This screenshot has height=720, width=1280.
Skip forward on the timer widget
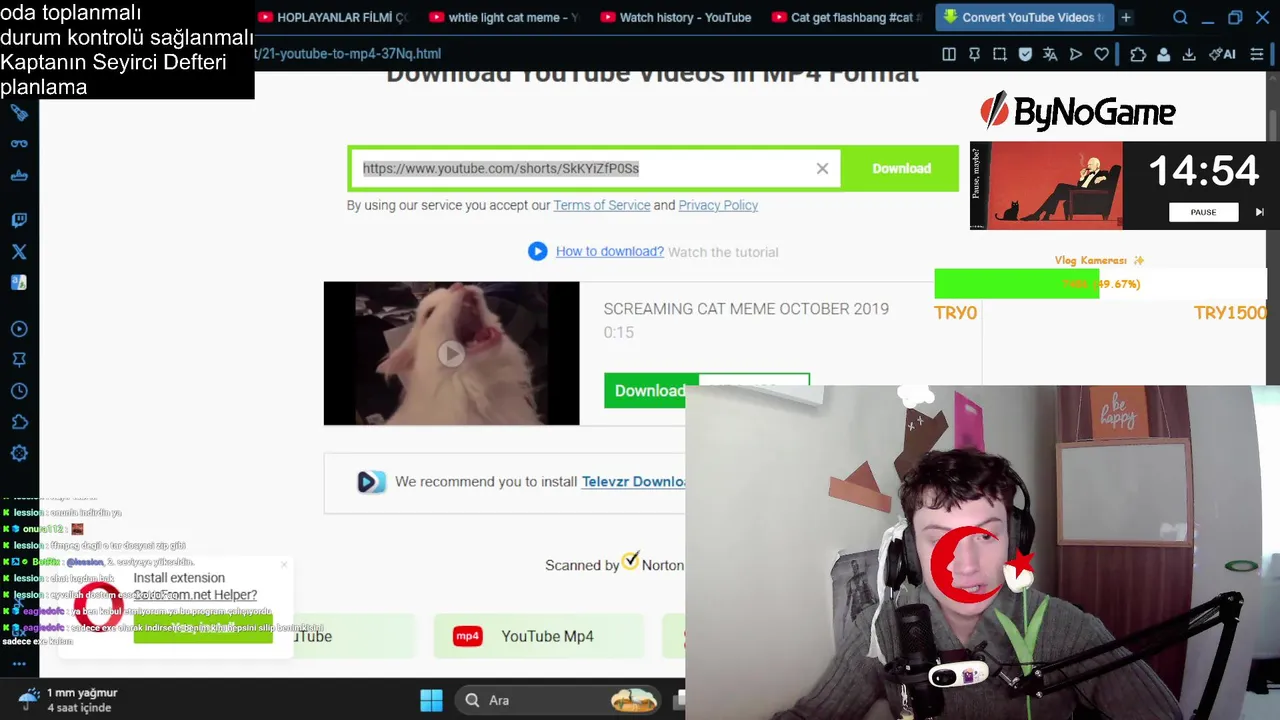coord(1260,212)
